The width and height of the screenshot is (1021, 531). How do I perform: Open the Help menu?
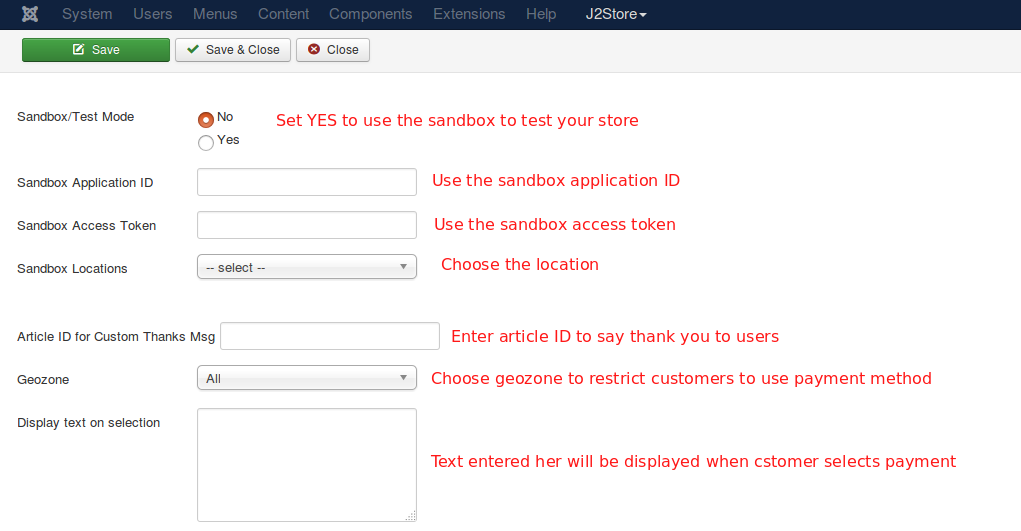pos(541,14)
